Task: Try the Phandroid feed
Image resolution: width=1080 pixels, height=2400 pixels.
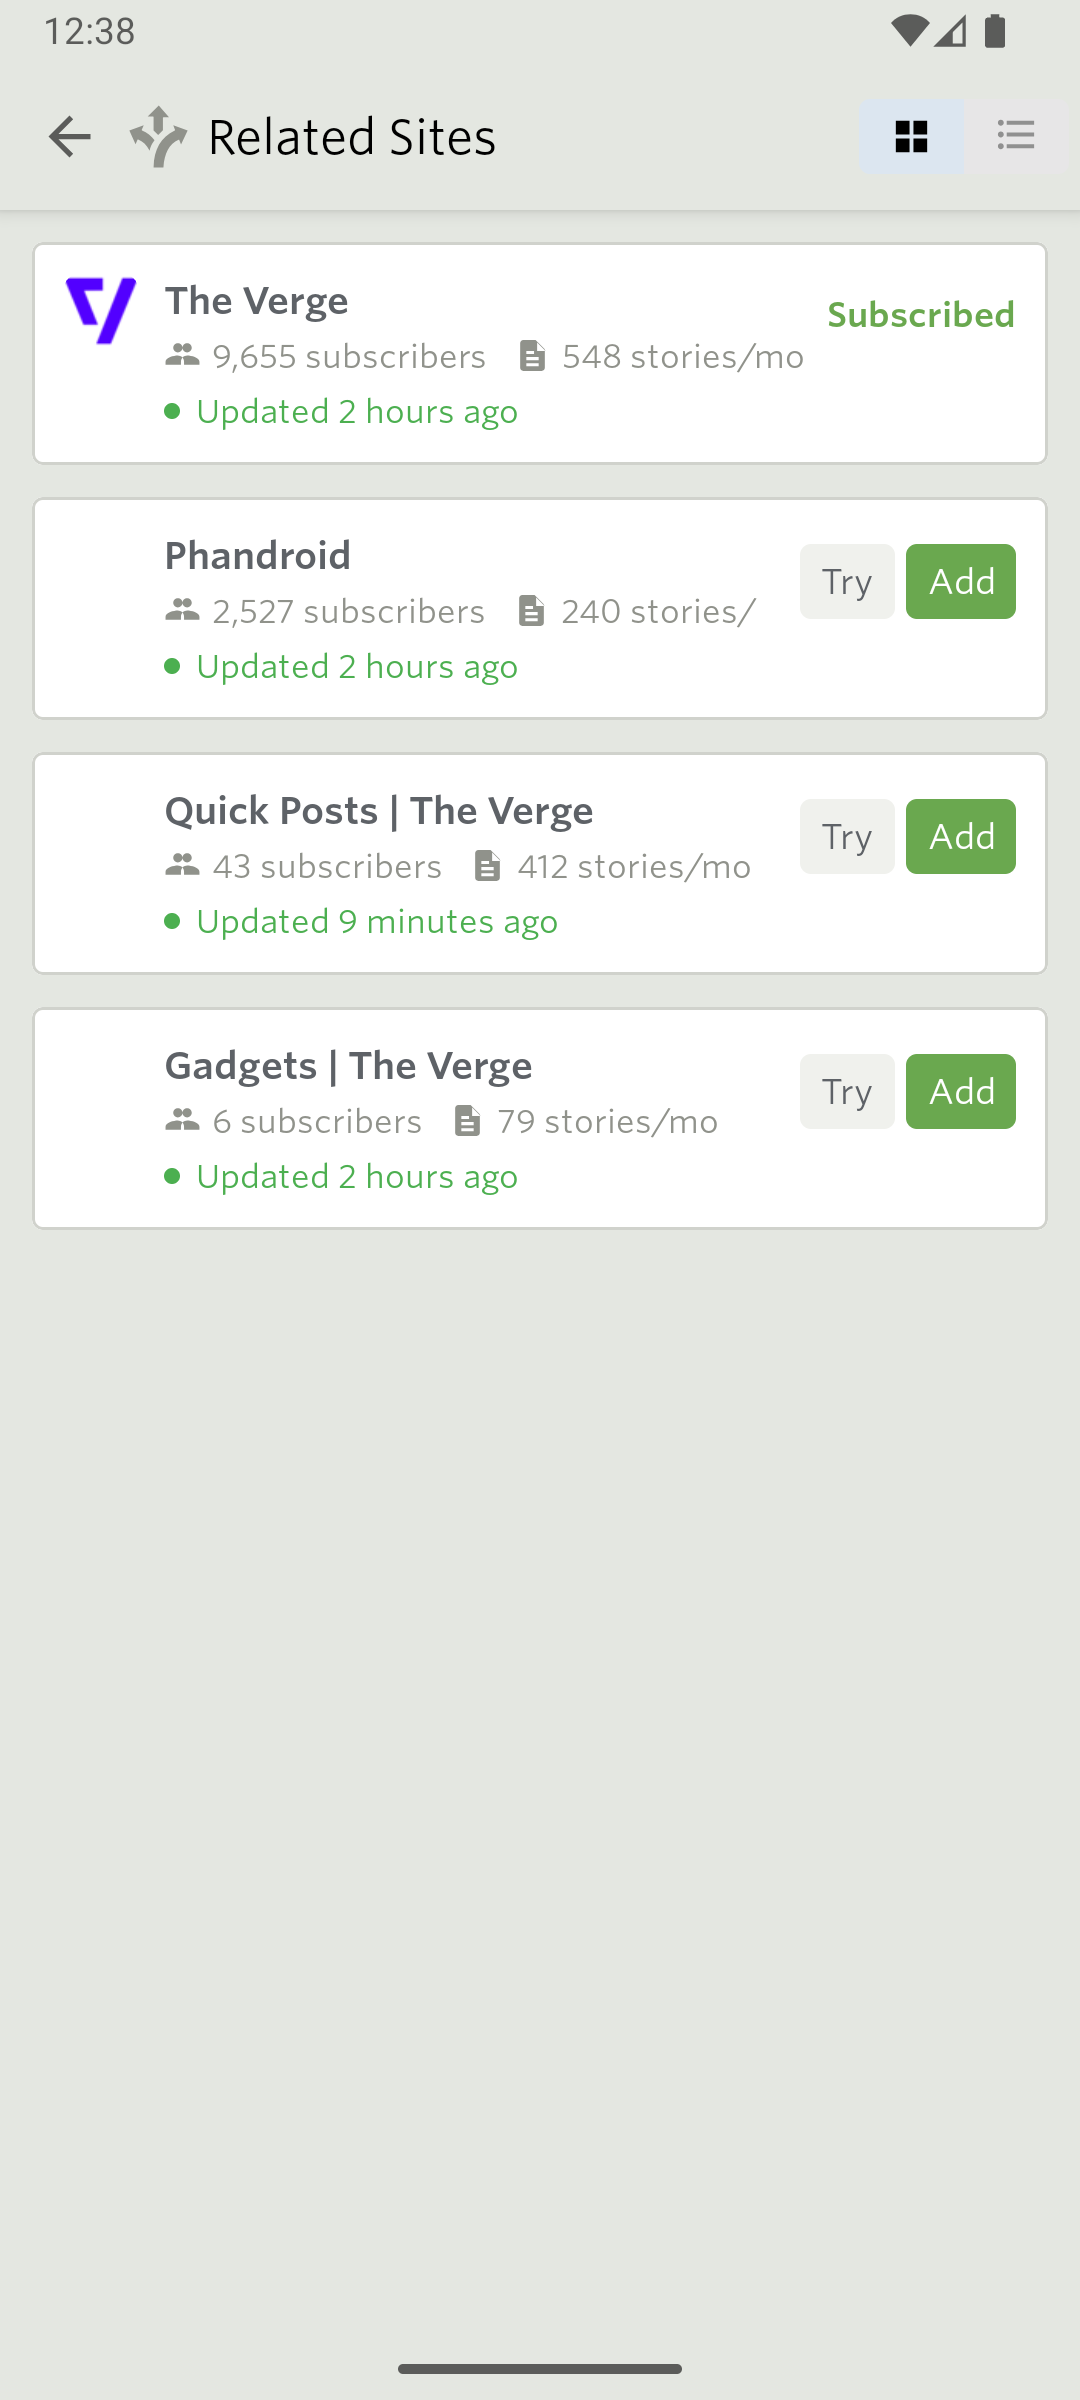Action: click(847, 582)
